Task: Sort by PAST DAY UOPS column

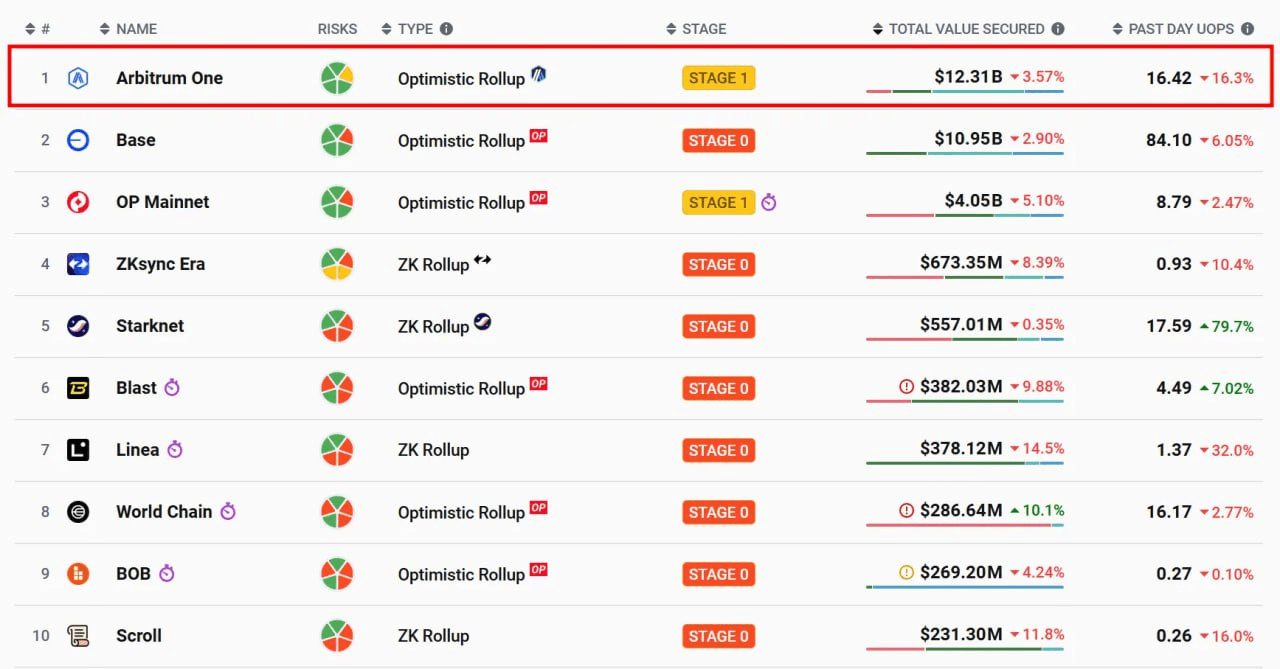Action: (x=1174, y=29)
